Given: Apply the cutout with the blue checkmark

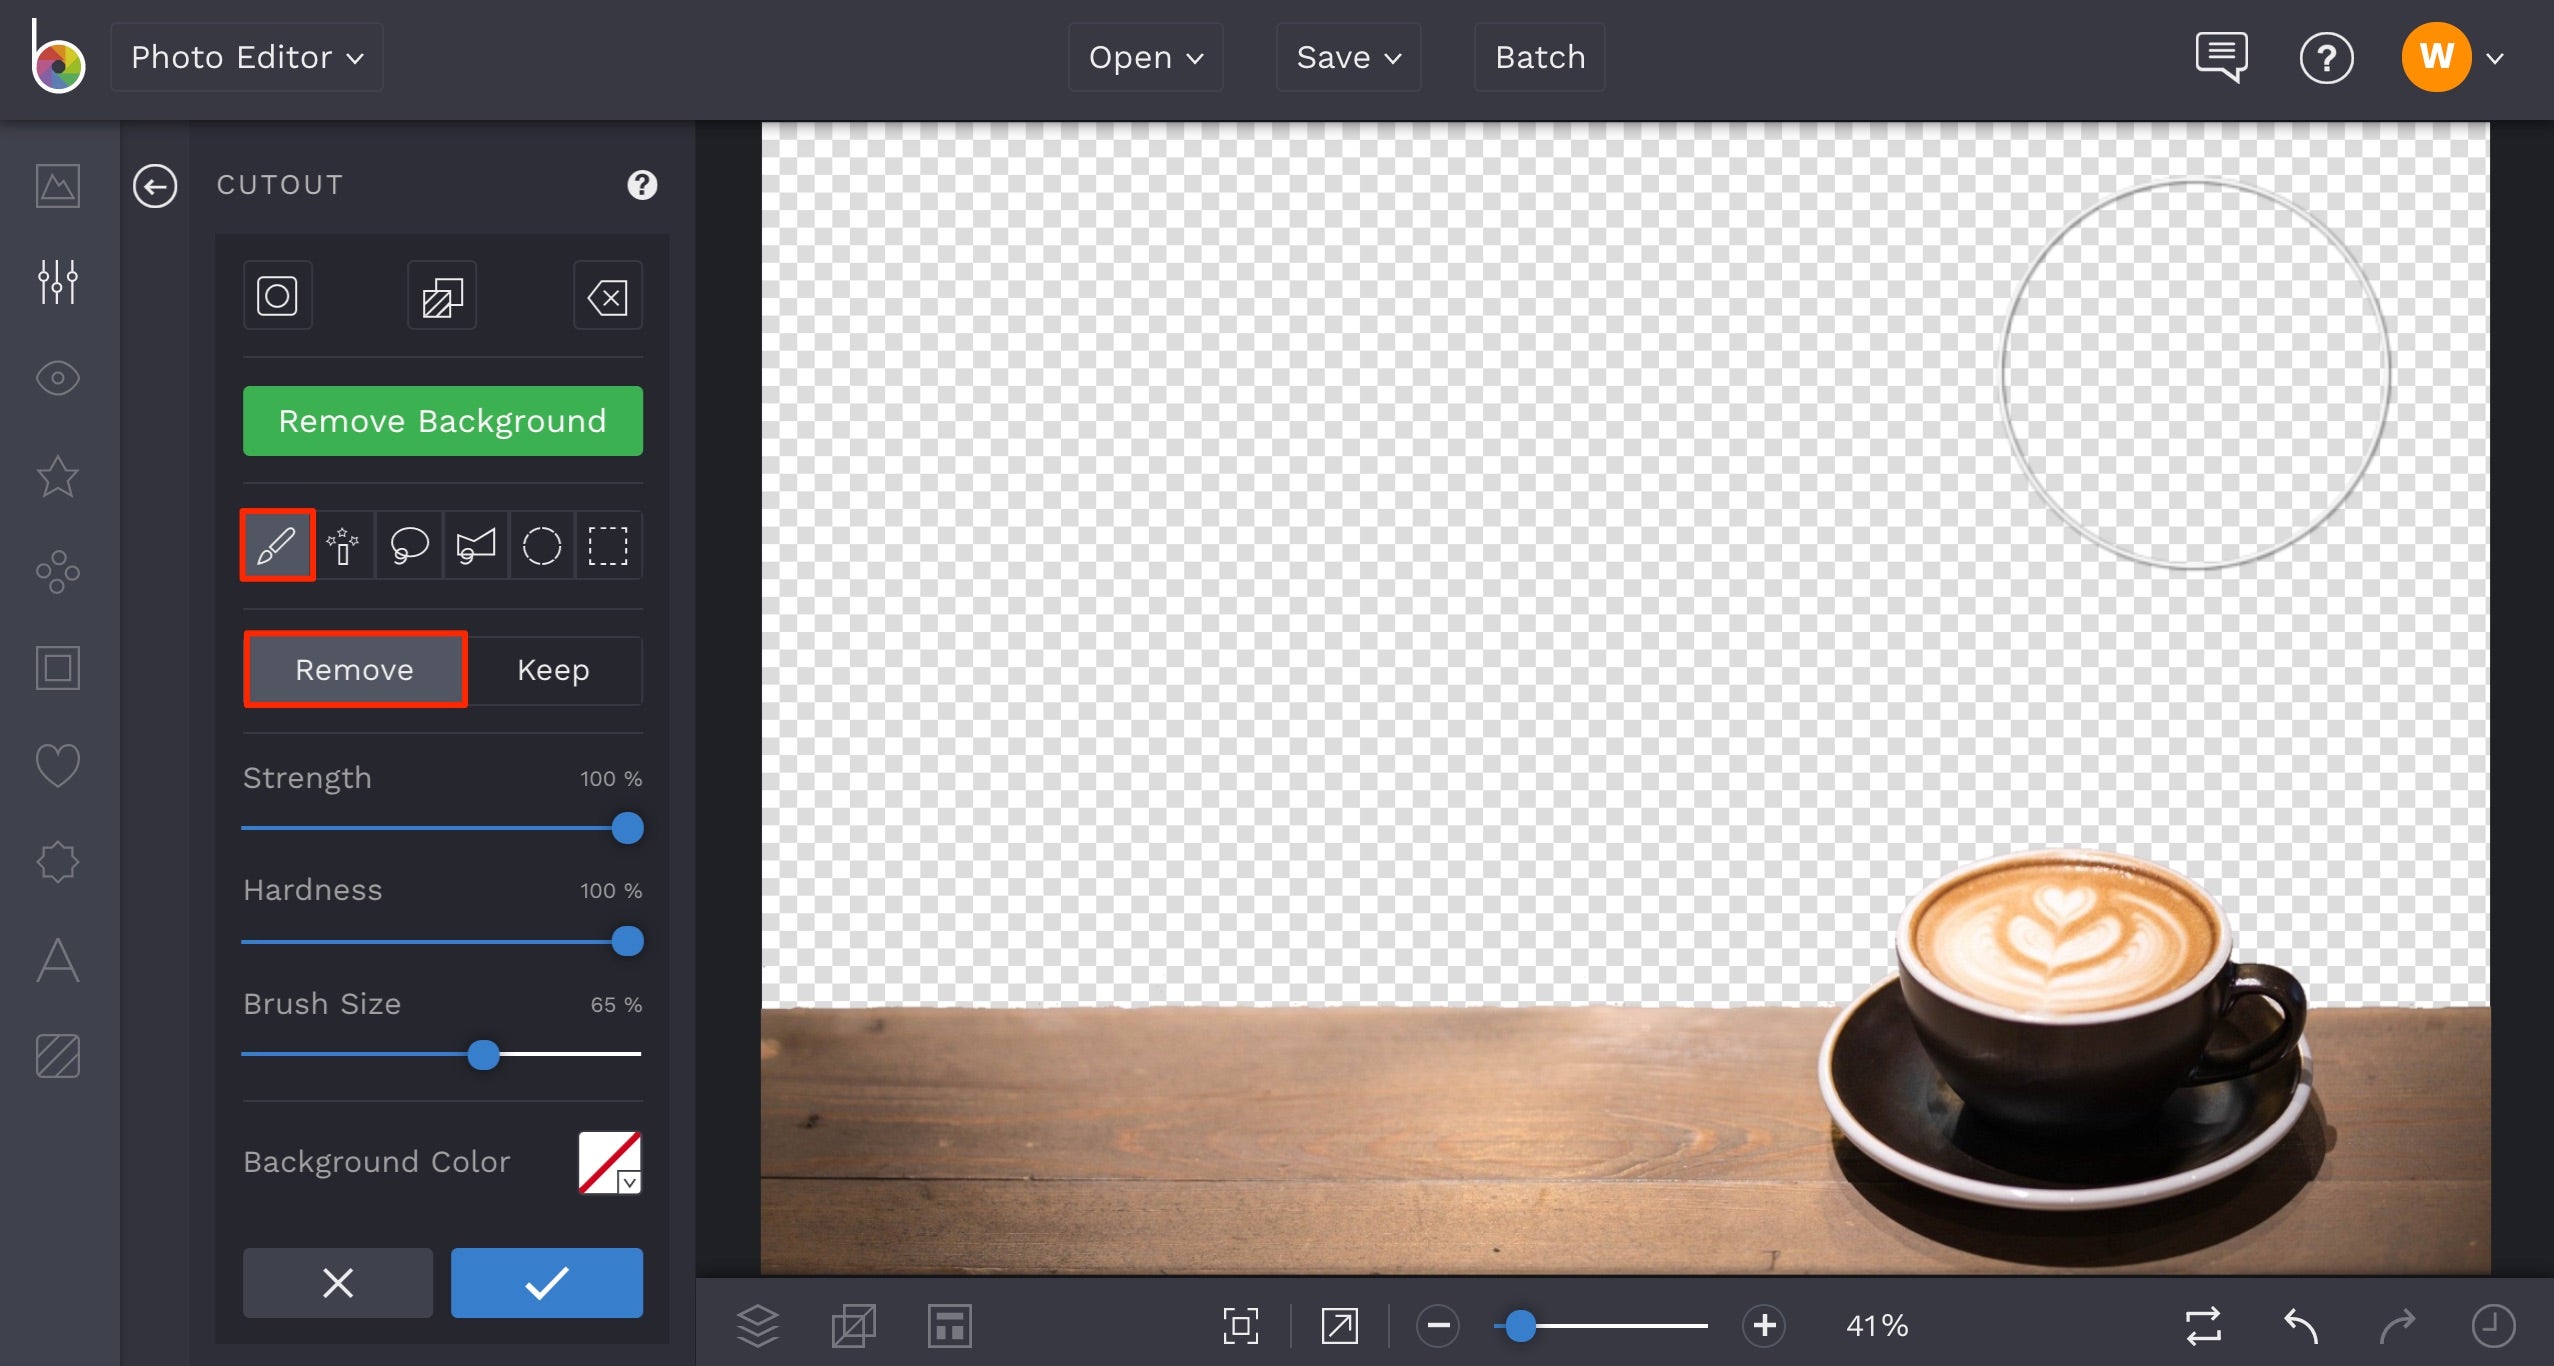Looking at the screenshot, I should click(x=546, y=1282).
